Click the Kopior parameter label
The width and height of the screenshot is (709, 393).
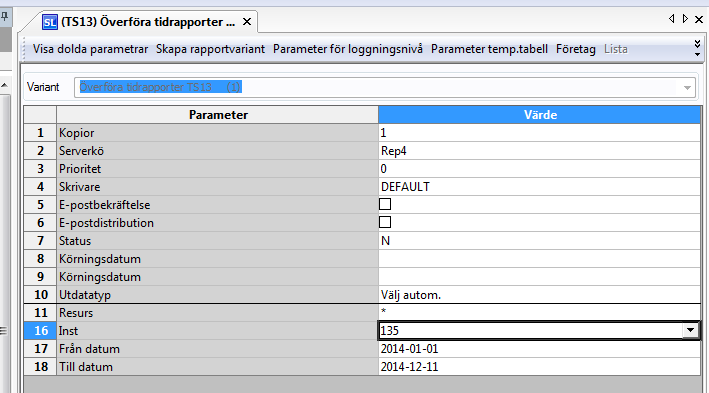[x=76, y=133]
